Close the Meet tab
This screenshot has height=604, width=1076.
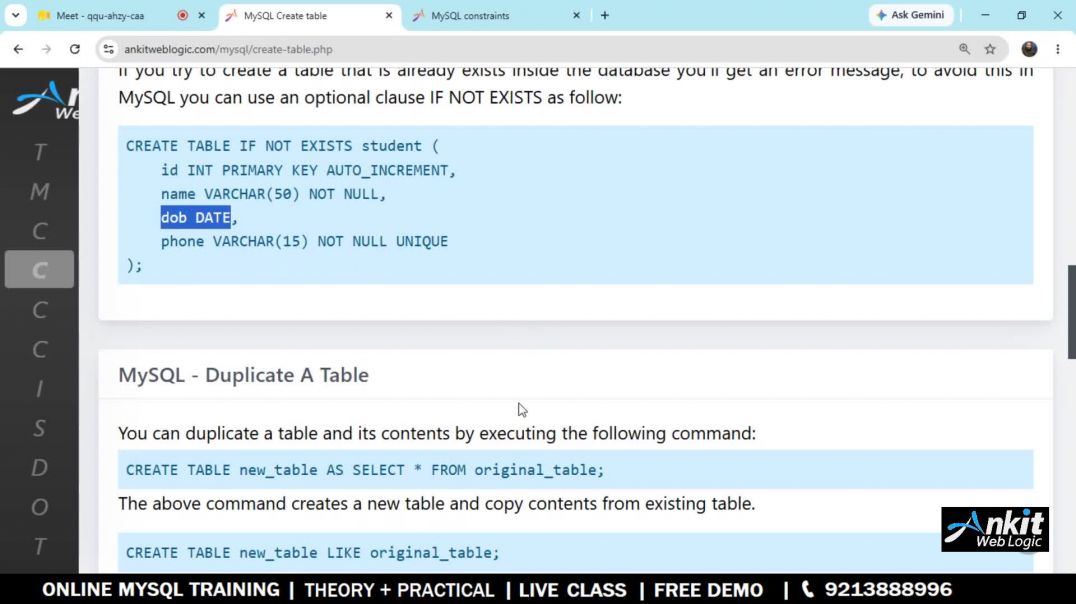pyautogui.click(x=202, y=15)
